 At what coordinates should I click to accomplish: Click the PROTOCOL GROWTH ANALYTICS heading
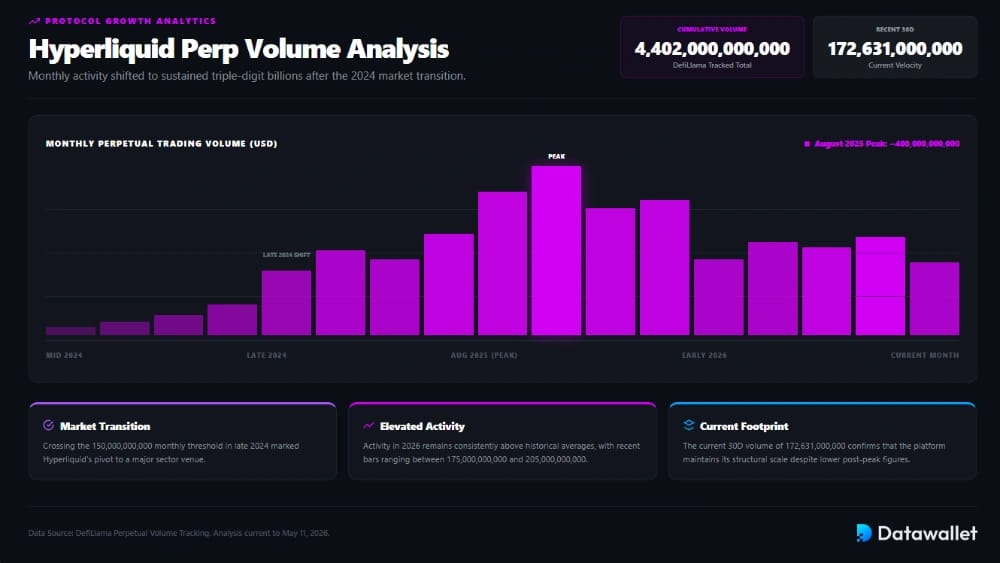(x=130, y=21)
